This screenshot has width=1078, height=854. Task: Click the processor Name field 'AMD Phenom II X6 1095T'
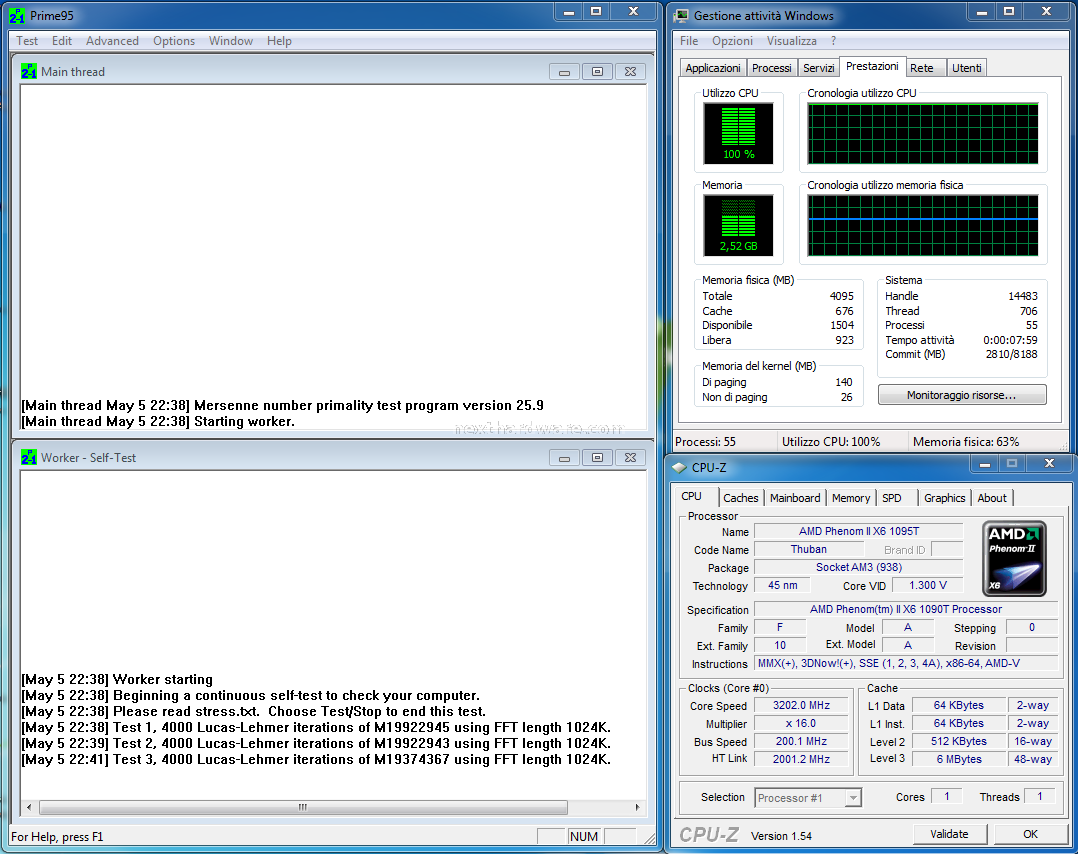(x=859, y=532)
